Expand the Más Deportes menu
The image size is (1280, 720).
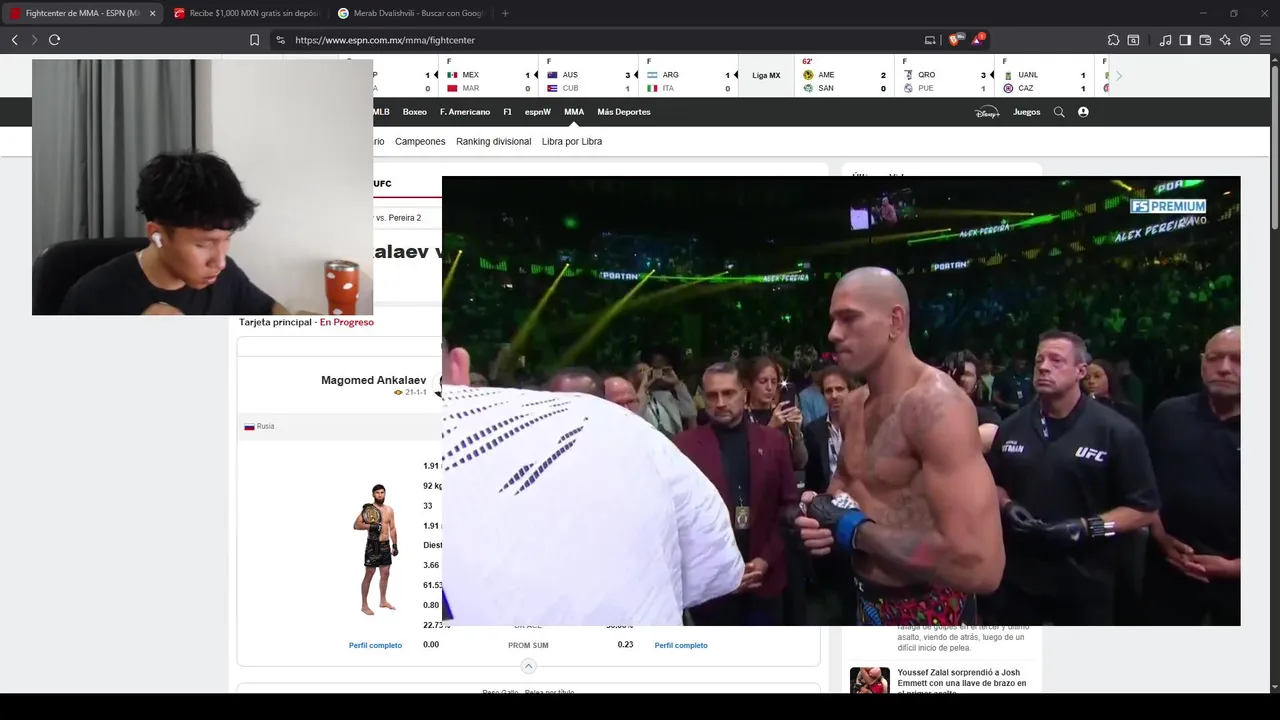coord(624,112)
